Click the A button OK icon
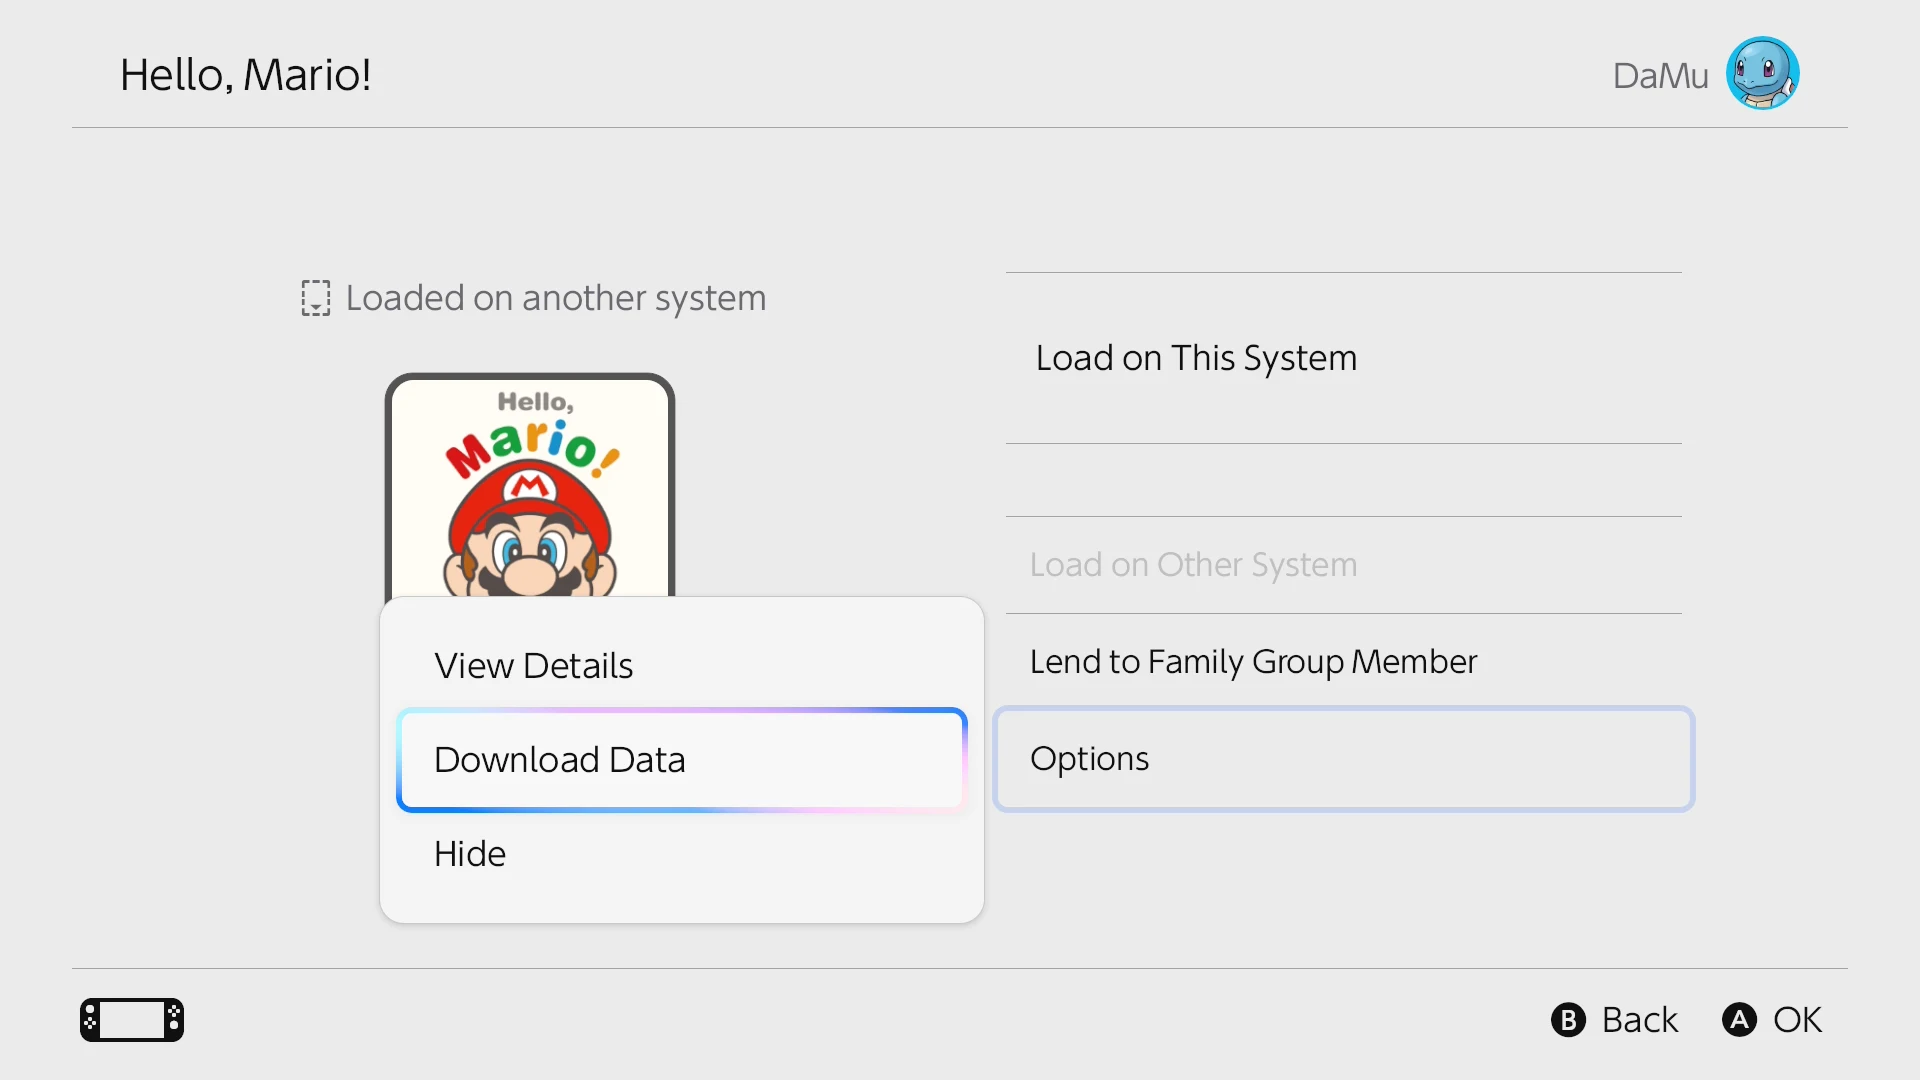The width and height of the screenshot is (1920, 1080). coord(1739,1020)
